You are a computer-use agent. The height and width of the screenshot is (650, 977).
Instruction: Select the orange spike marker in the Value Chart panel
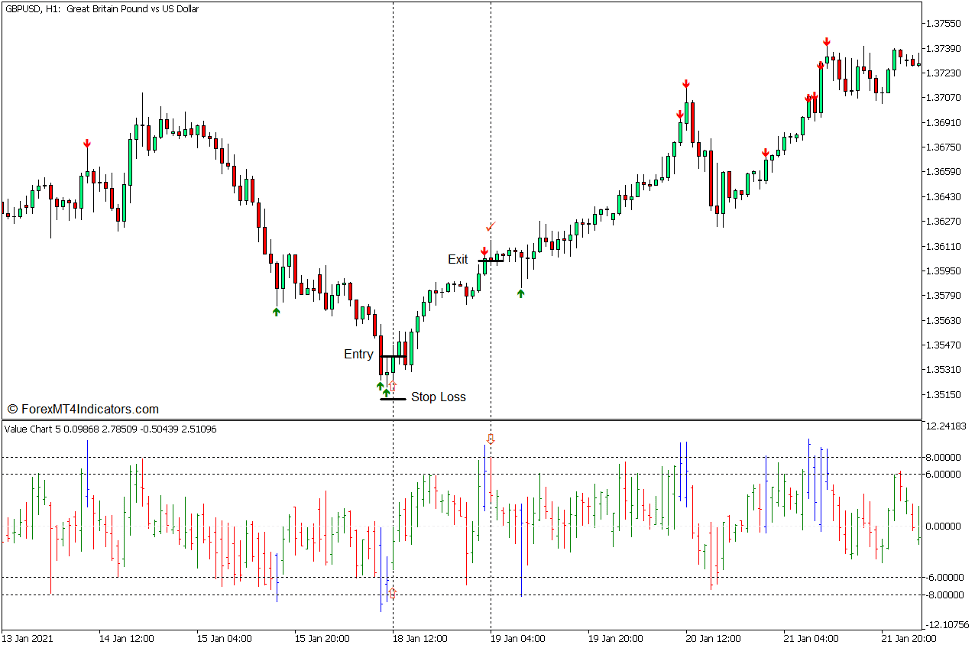[489, 438]
